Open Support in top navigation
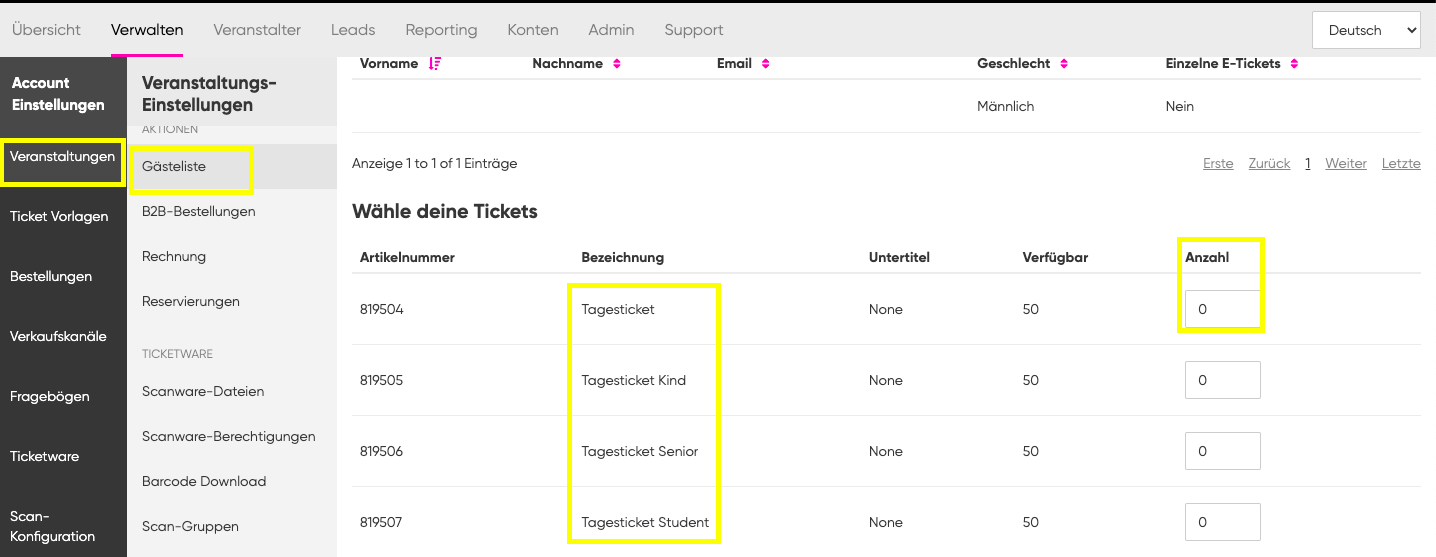1436x557 pixels. tap(694, 30)
